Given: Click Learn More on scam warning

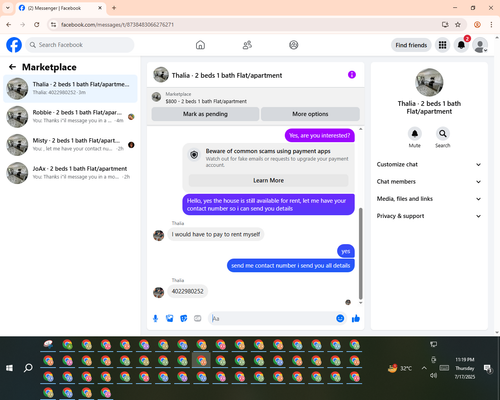Looking at the screenshot, I should coord(268,180).
